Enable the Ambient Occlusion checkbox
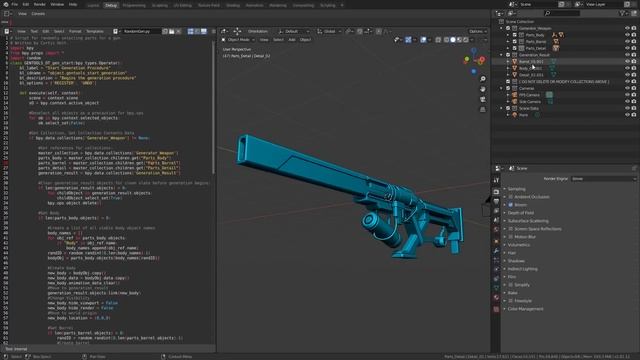 [x=511, y=197]
